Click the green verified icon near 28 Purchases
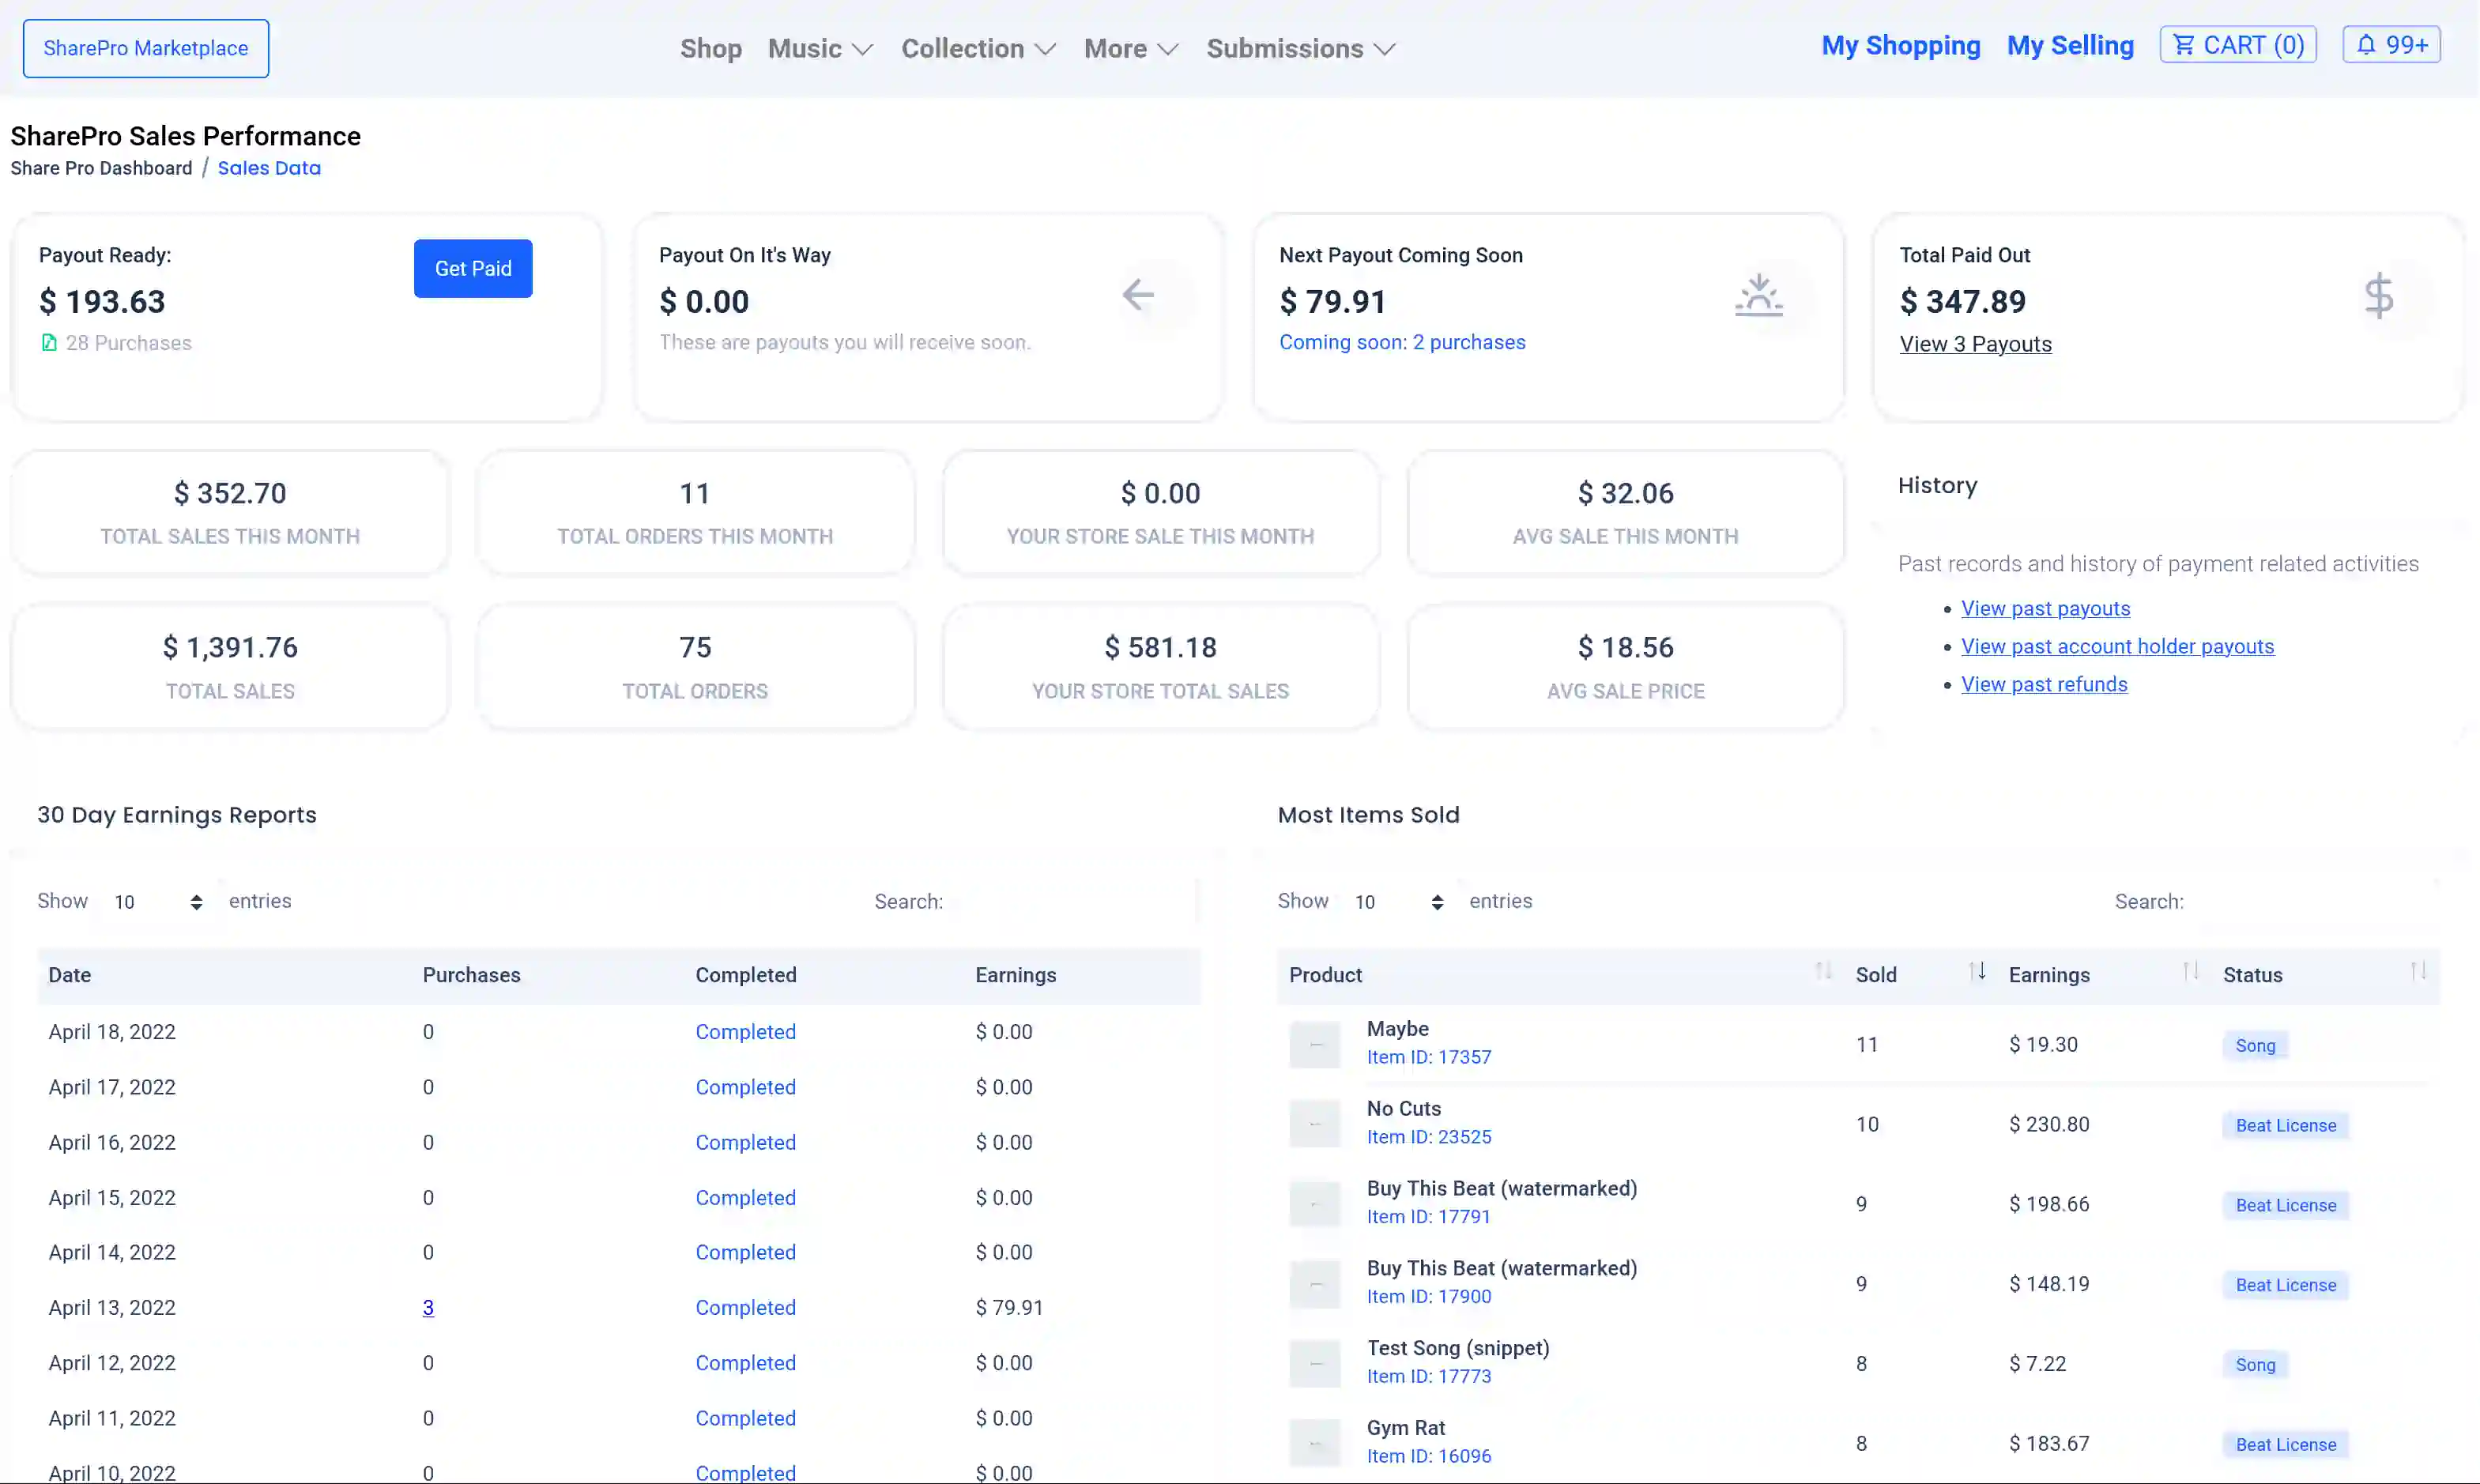The image size is (2480, 1484). tap(49, 342)
